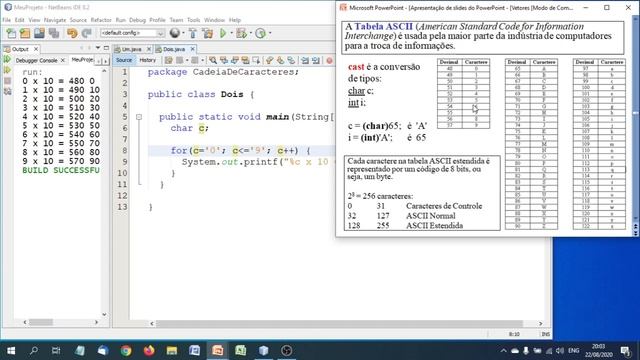
Task: Open the Tools menu
Action: pos(193,20)
